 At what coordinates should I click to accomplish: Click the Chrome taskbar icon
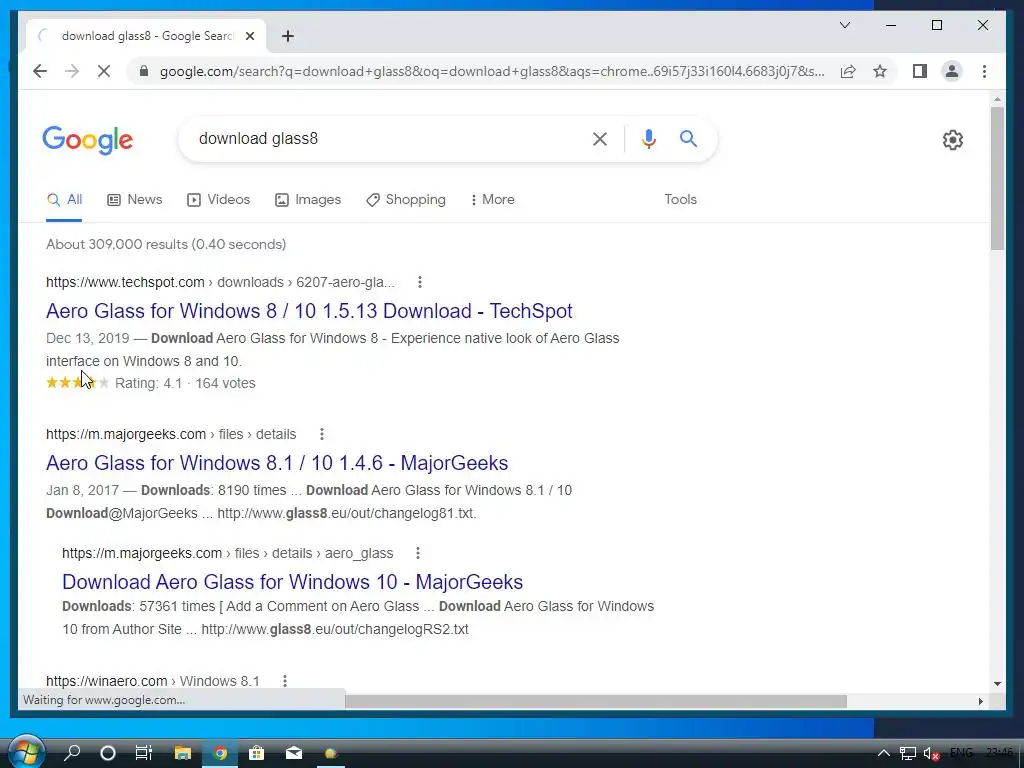(x=220, y=753)
